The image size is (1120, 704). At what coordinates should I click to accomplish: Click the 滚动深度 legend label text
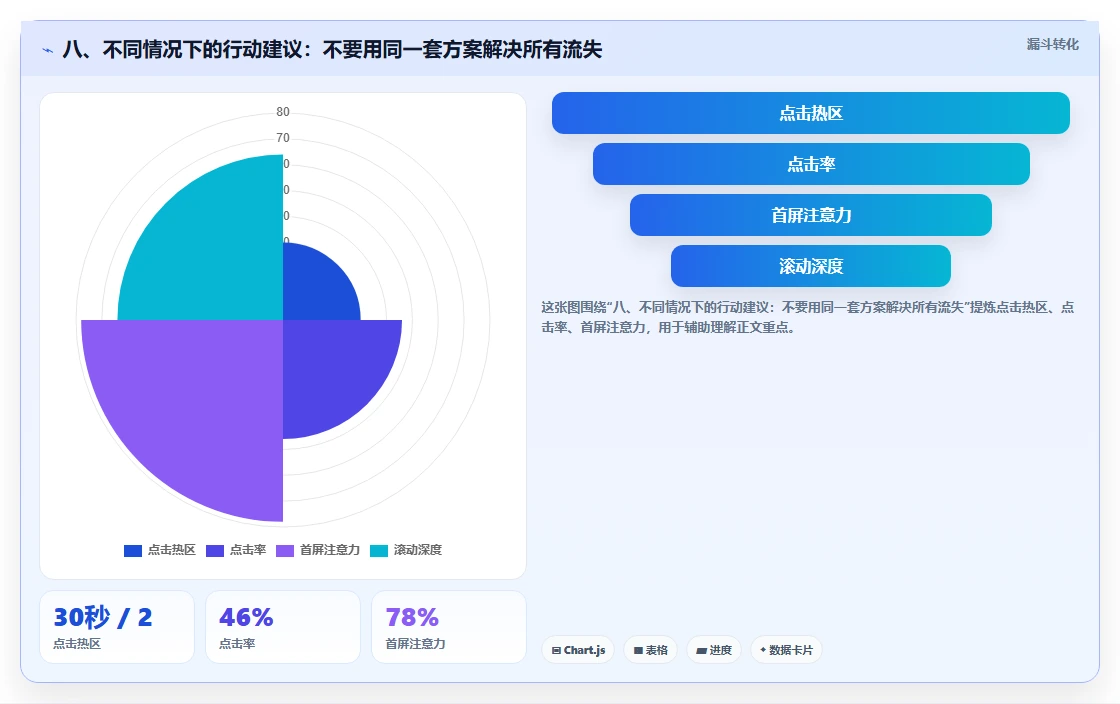pos(418,550)
